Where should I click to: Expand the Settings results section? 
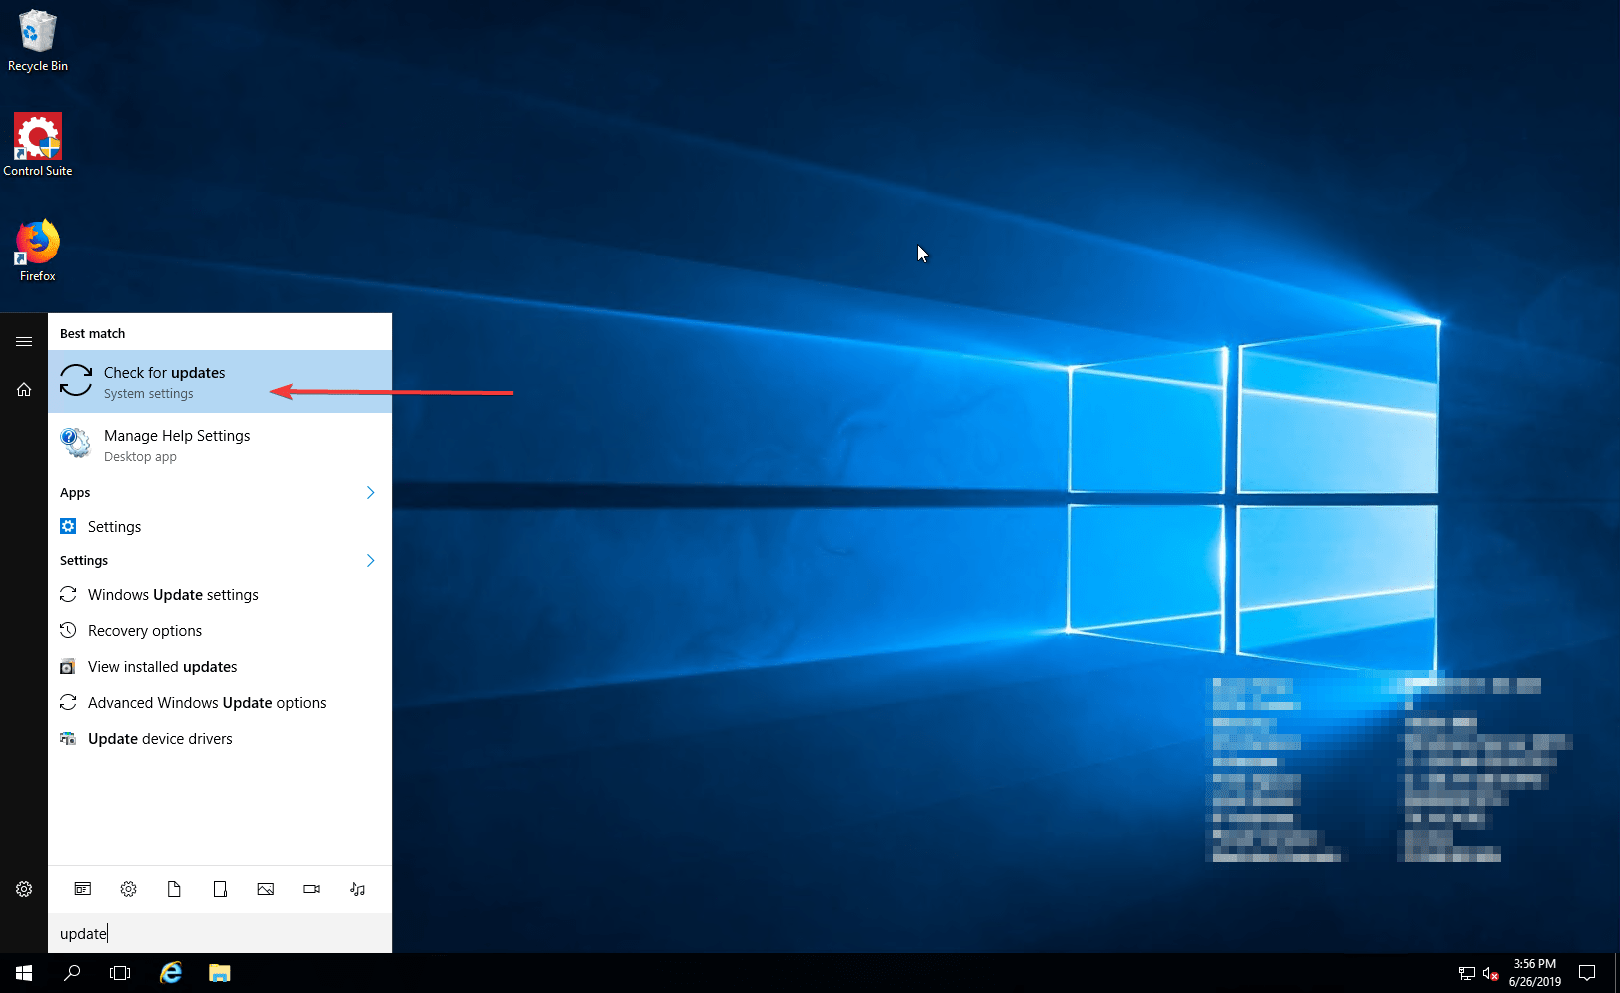pos(370,560)
